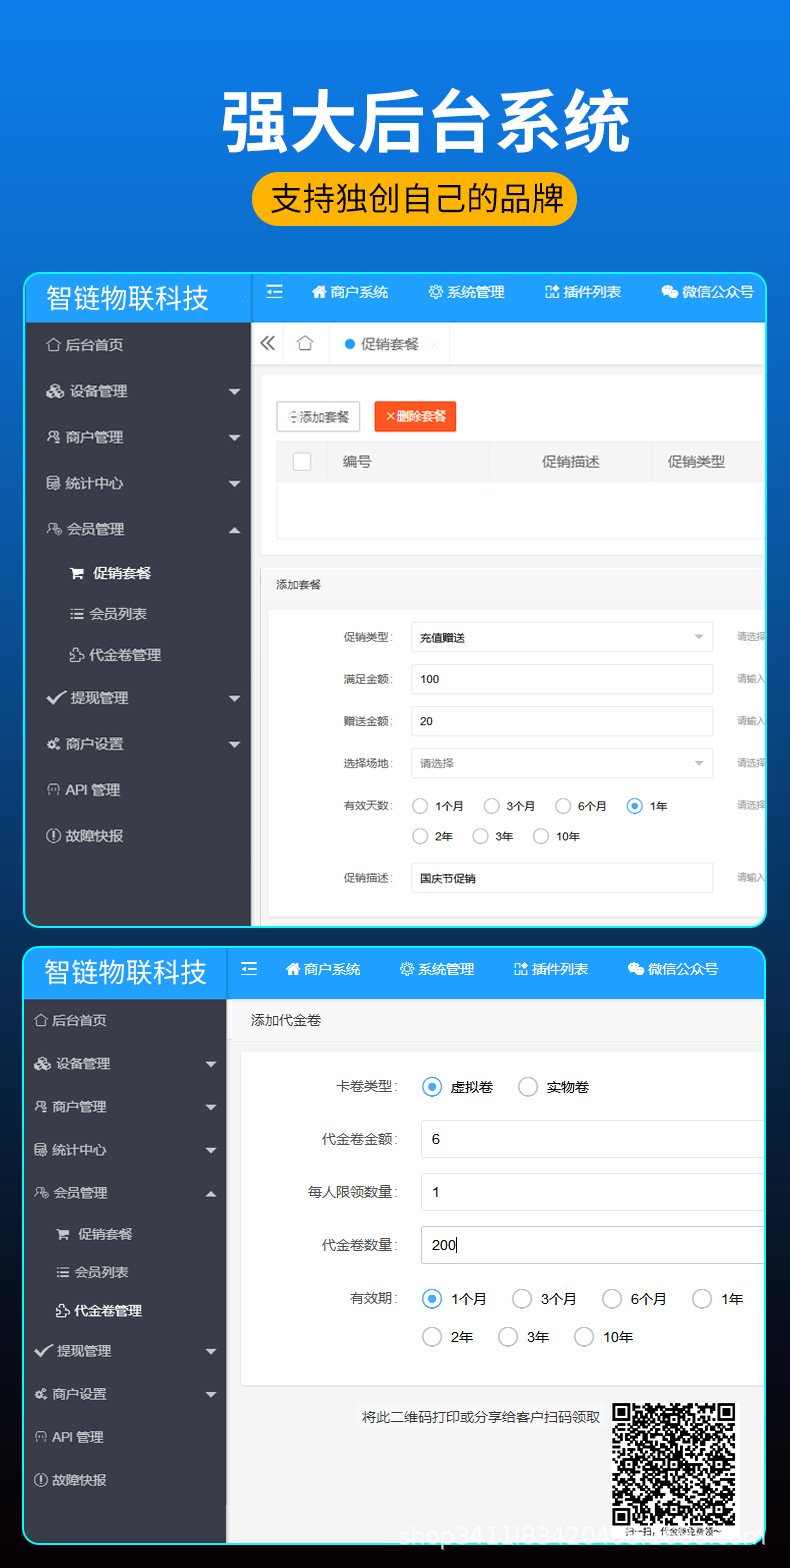Close the 促销套餐 tab with its x

tap(434, 344)
